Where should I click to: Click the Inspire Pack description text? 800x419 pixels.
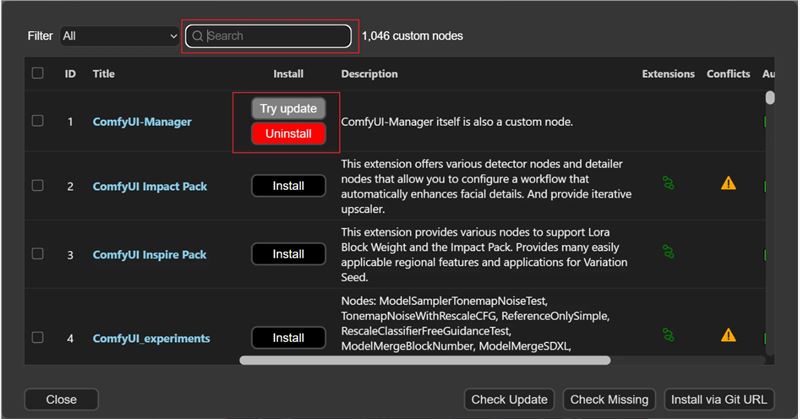(484, 255)
